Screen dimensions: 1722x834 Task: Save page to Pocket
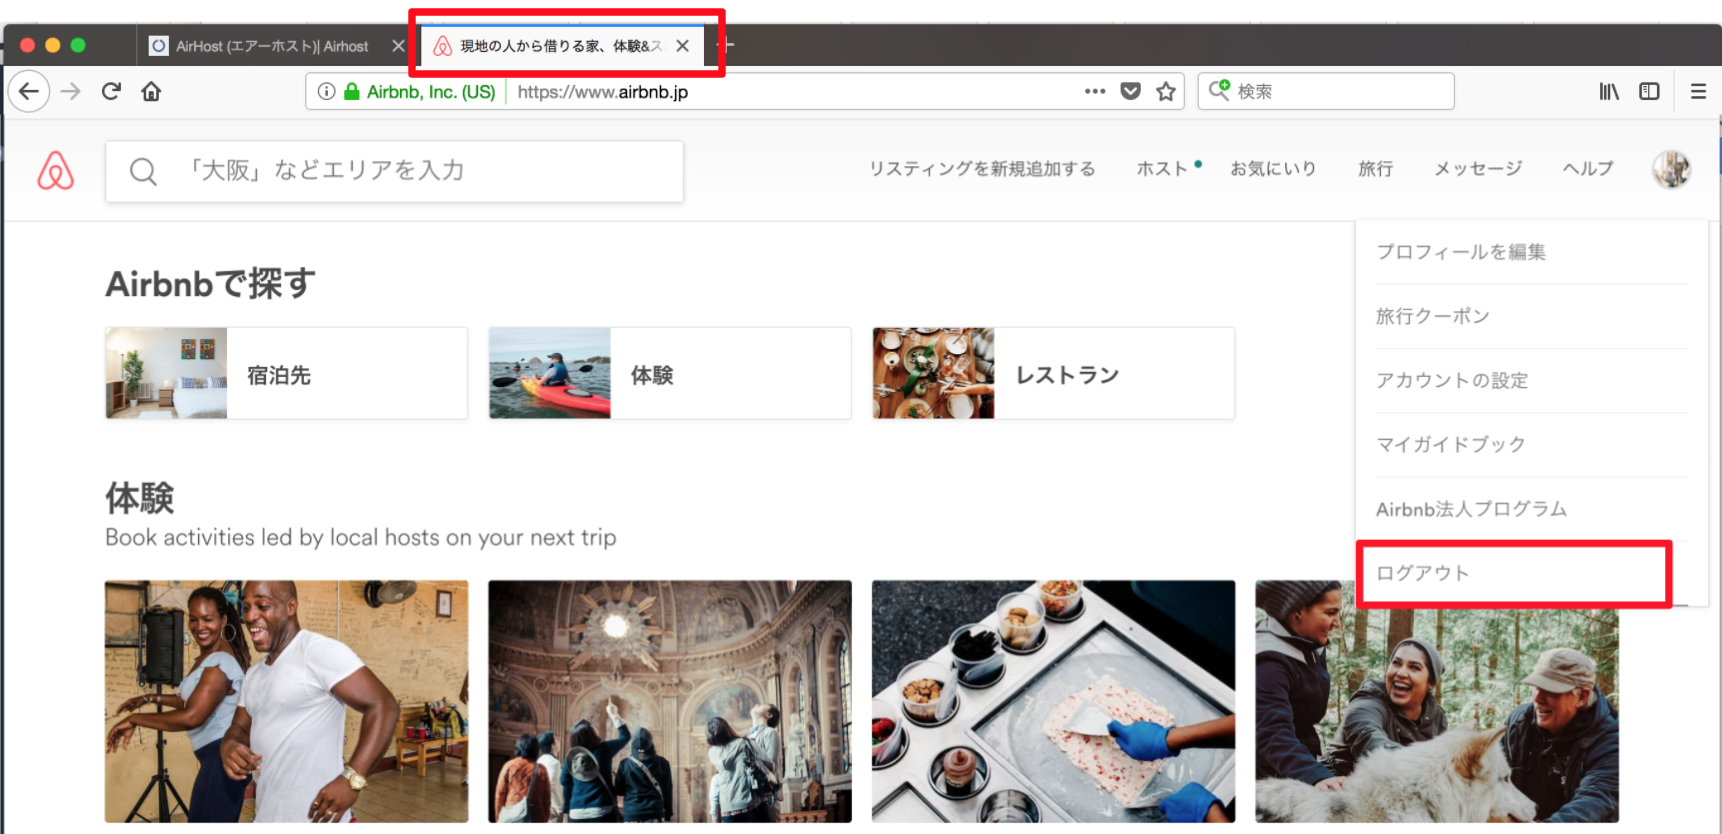[1131, 91]
